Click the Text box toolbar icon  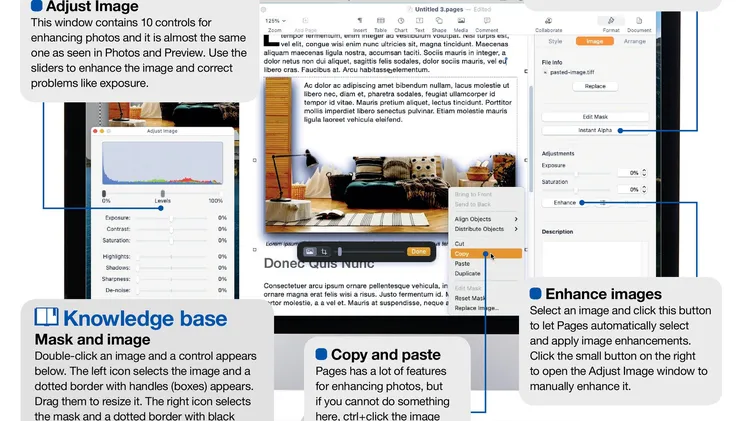pos(419,21)
